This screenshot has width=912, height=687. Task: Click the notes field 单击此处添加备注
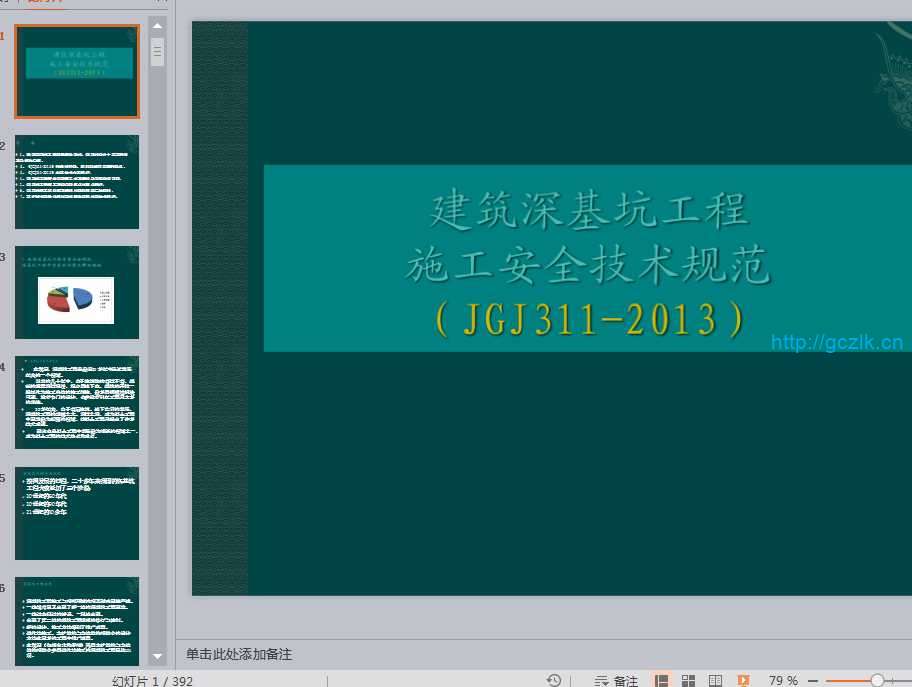pos(239,654)
